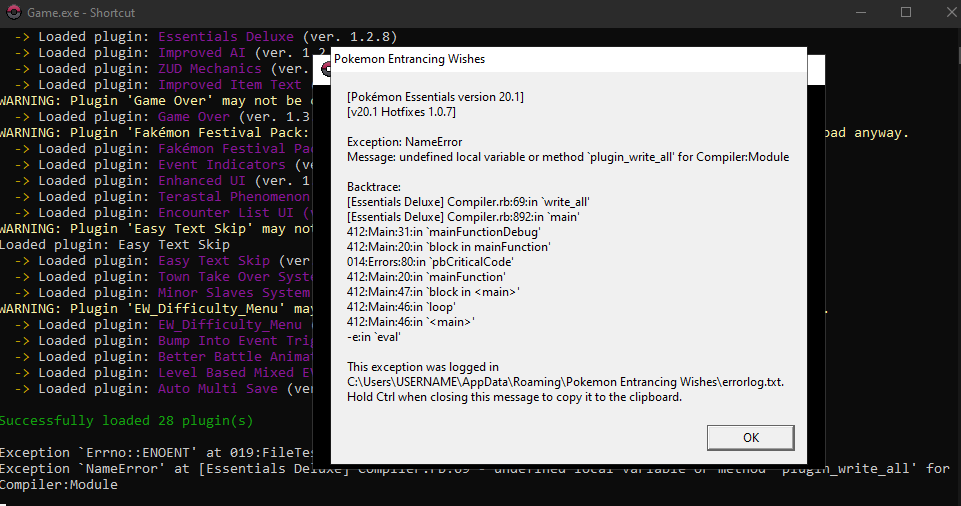The height and width of the screenshot is (506, 961).
Task: Click '[v20.1 Hotfixes 1.0.7]' text
Action: [401, 111]
